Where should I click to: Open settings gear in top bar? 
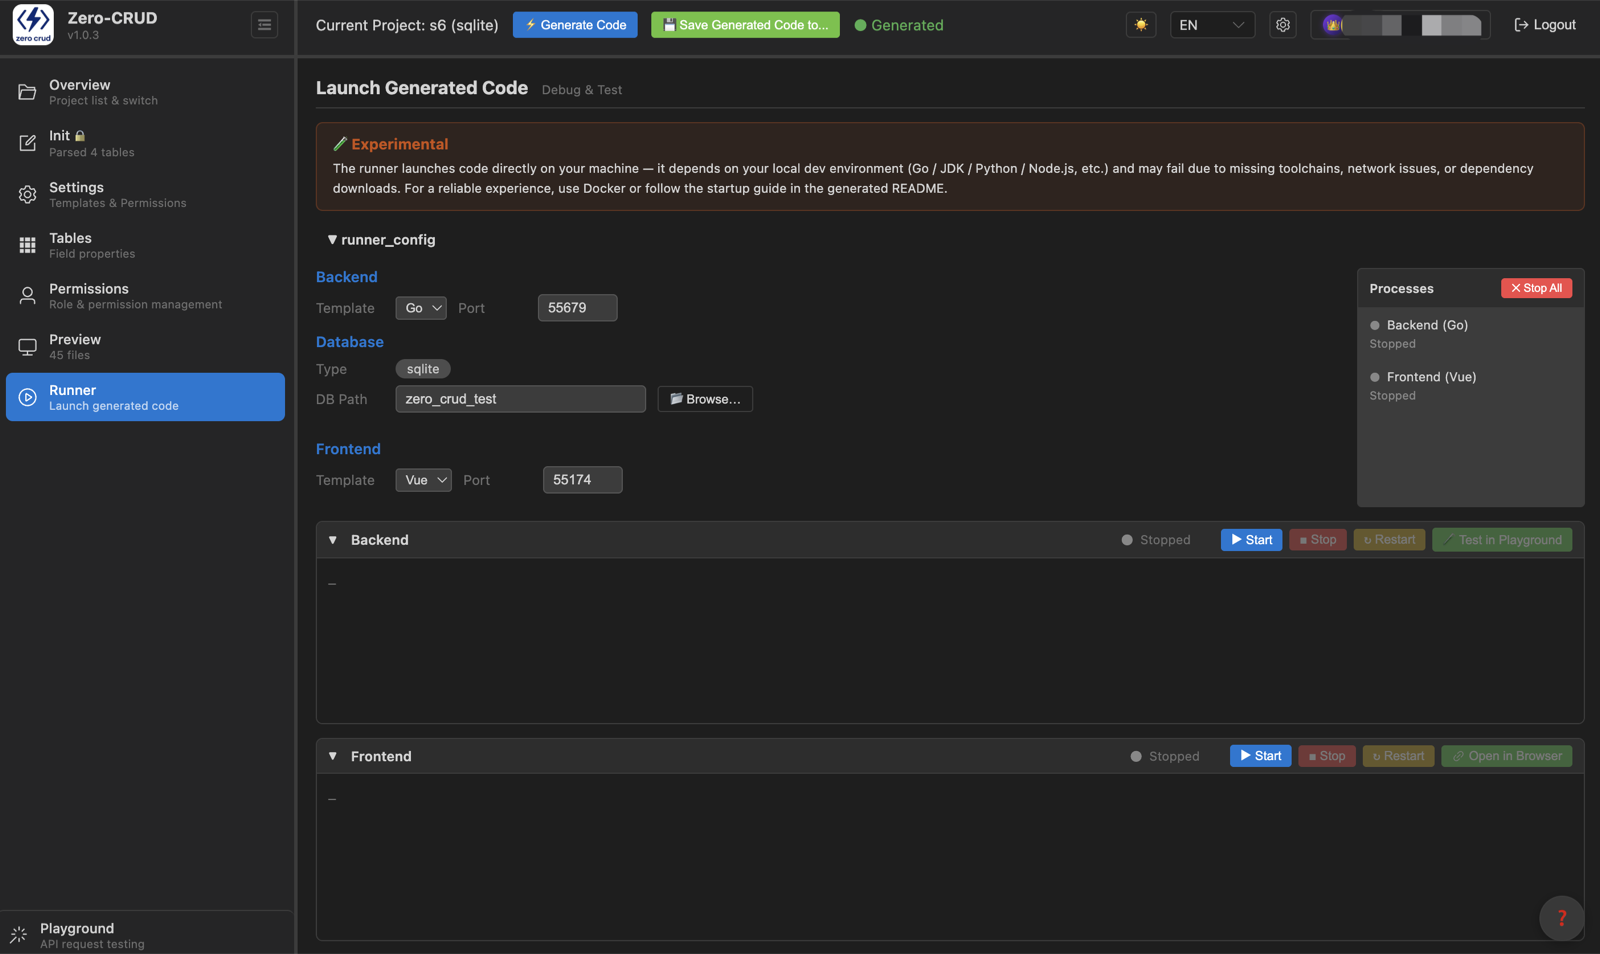(1283, 25)
